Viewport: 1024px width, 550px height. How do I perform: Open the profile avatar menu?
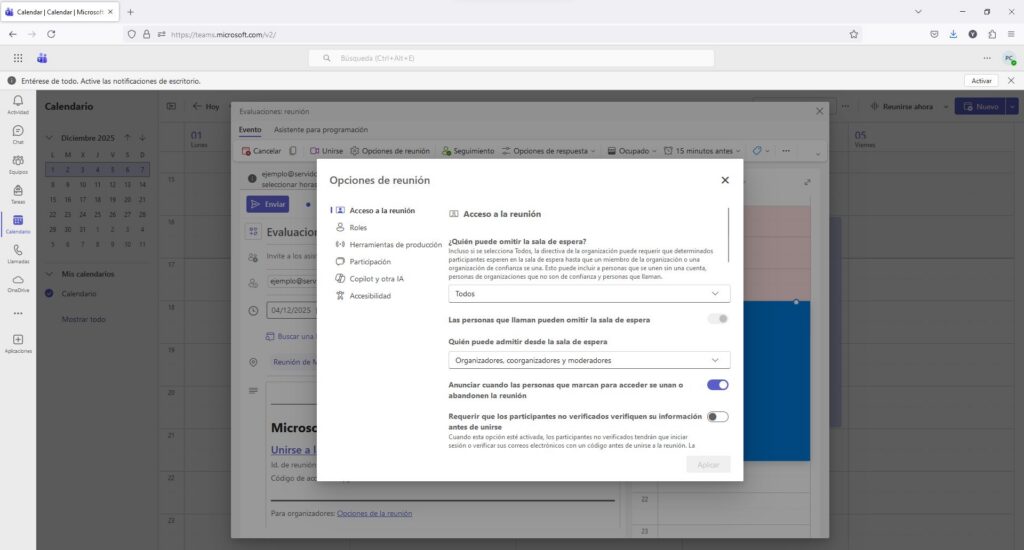(1010, 59)
